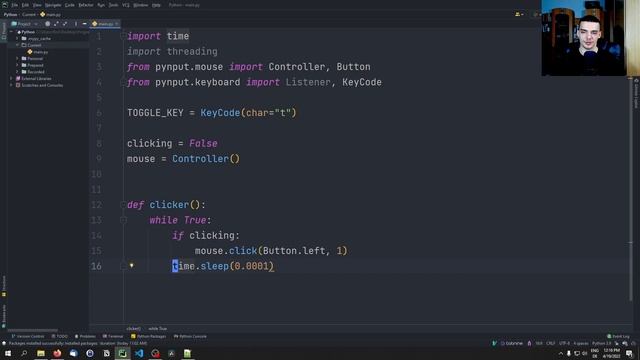Fold the clicker function at line 12

(123, 204)
